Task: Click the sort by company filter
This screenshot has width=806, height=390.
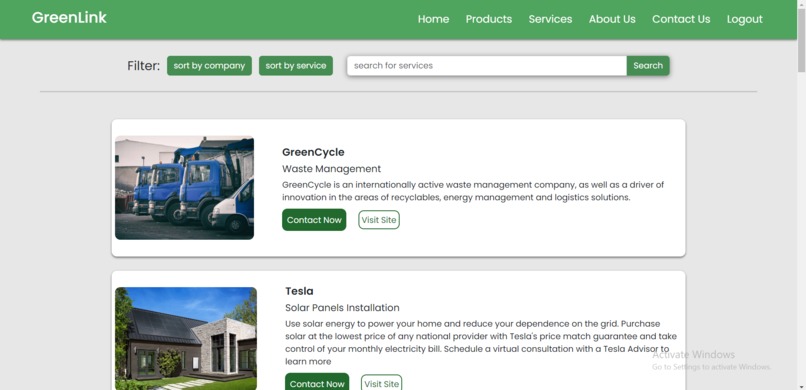Action: pos(209,66)
